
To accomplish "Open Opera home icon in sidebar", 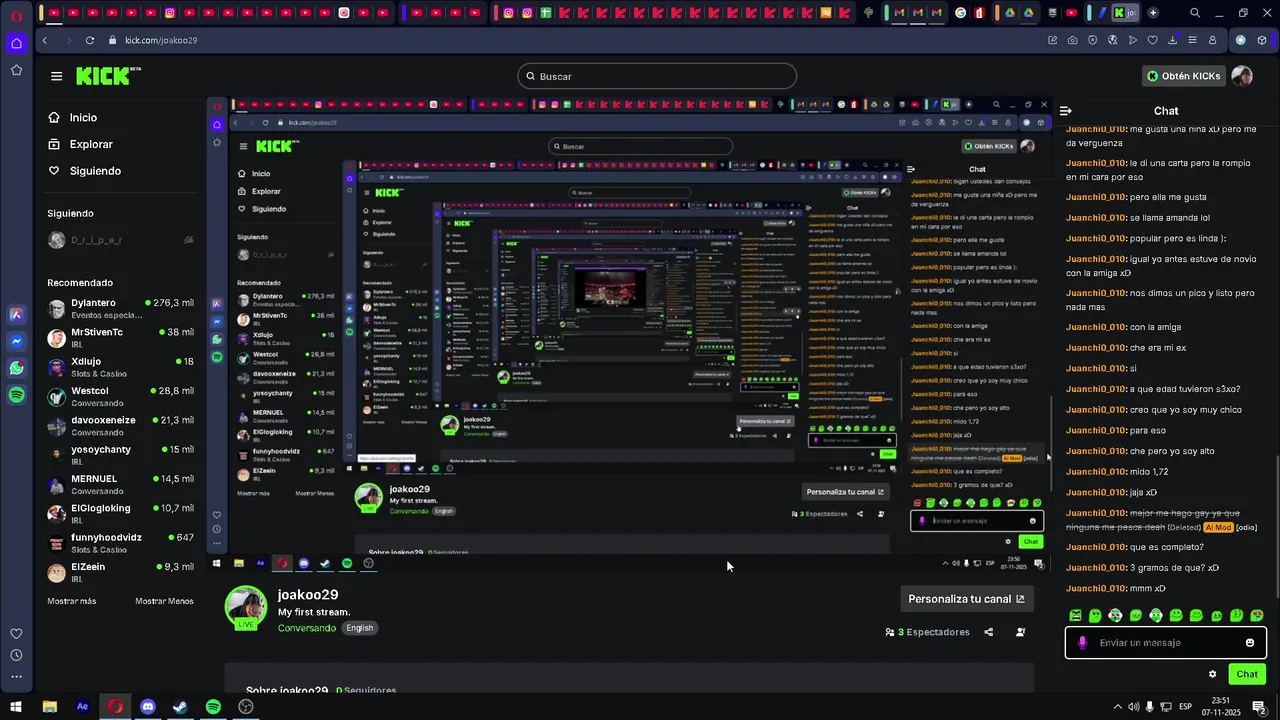I will tap(16, 43).
